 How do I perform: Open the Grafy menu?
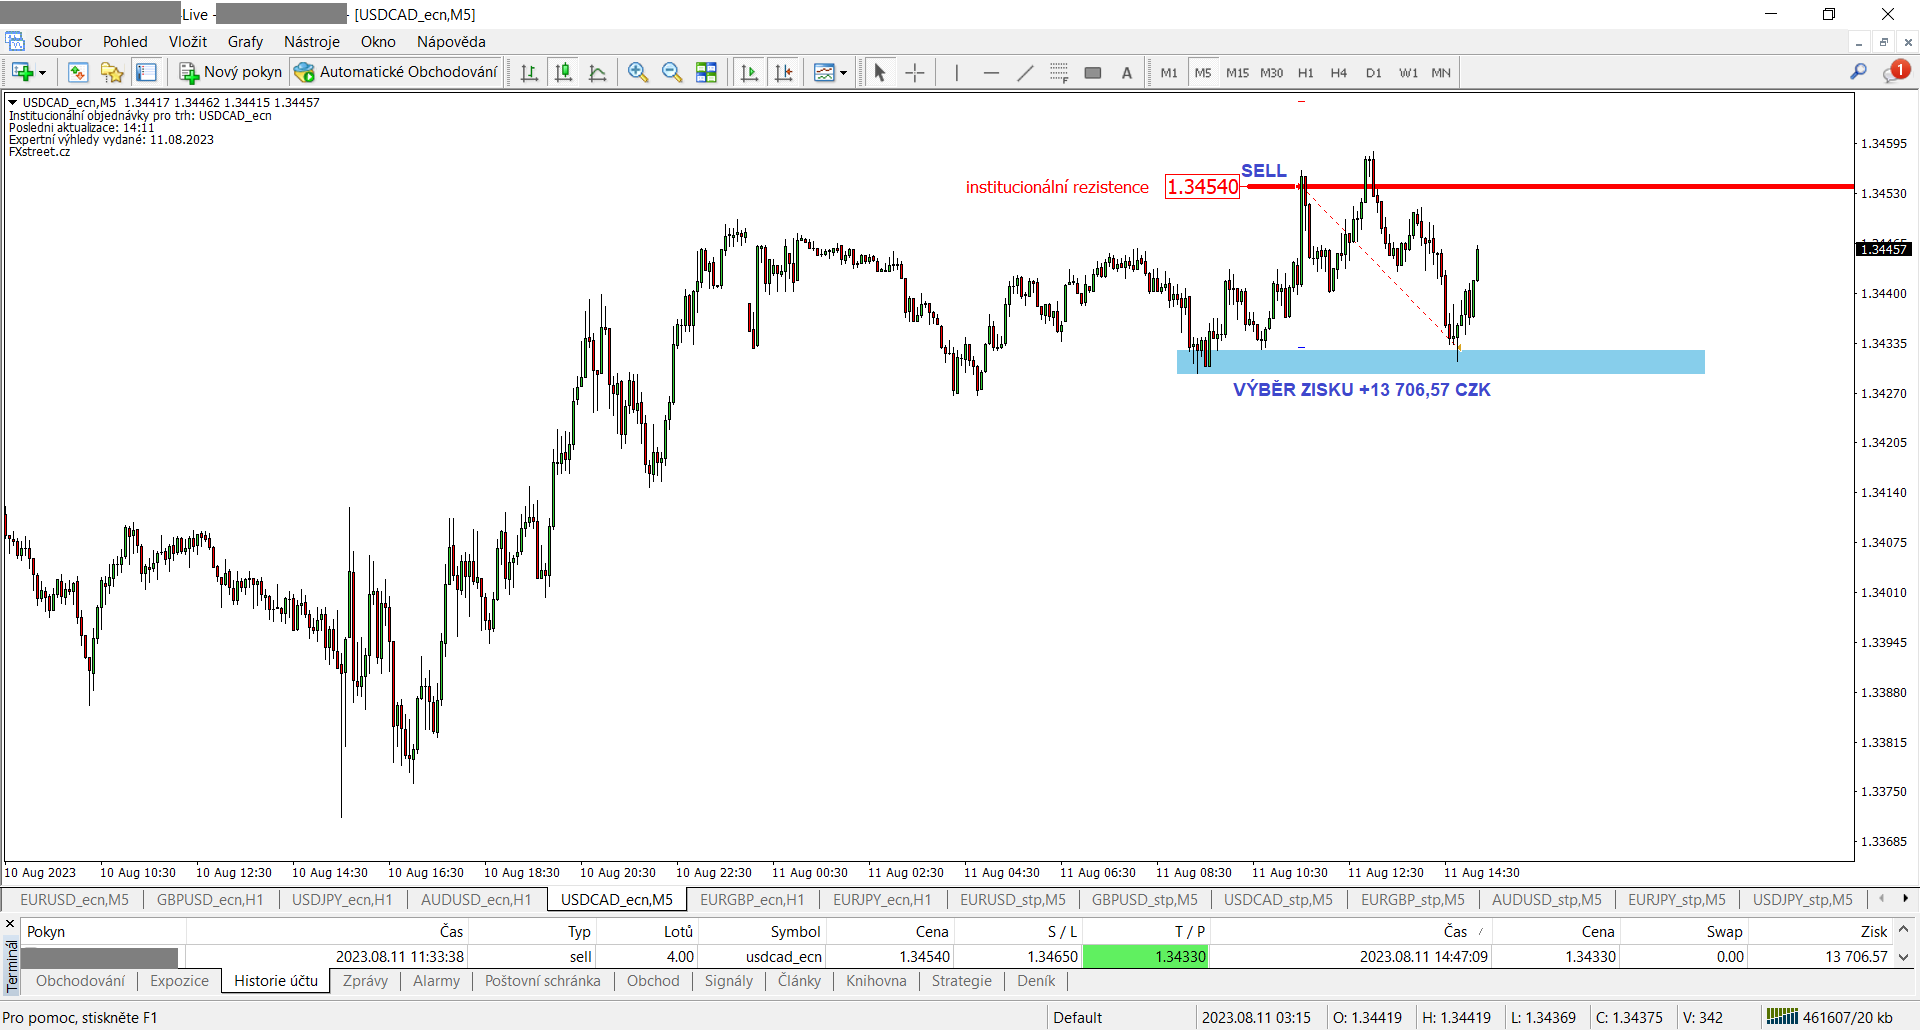[245, 41]
